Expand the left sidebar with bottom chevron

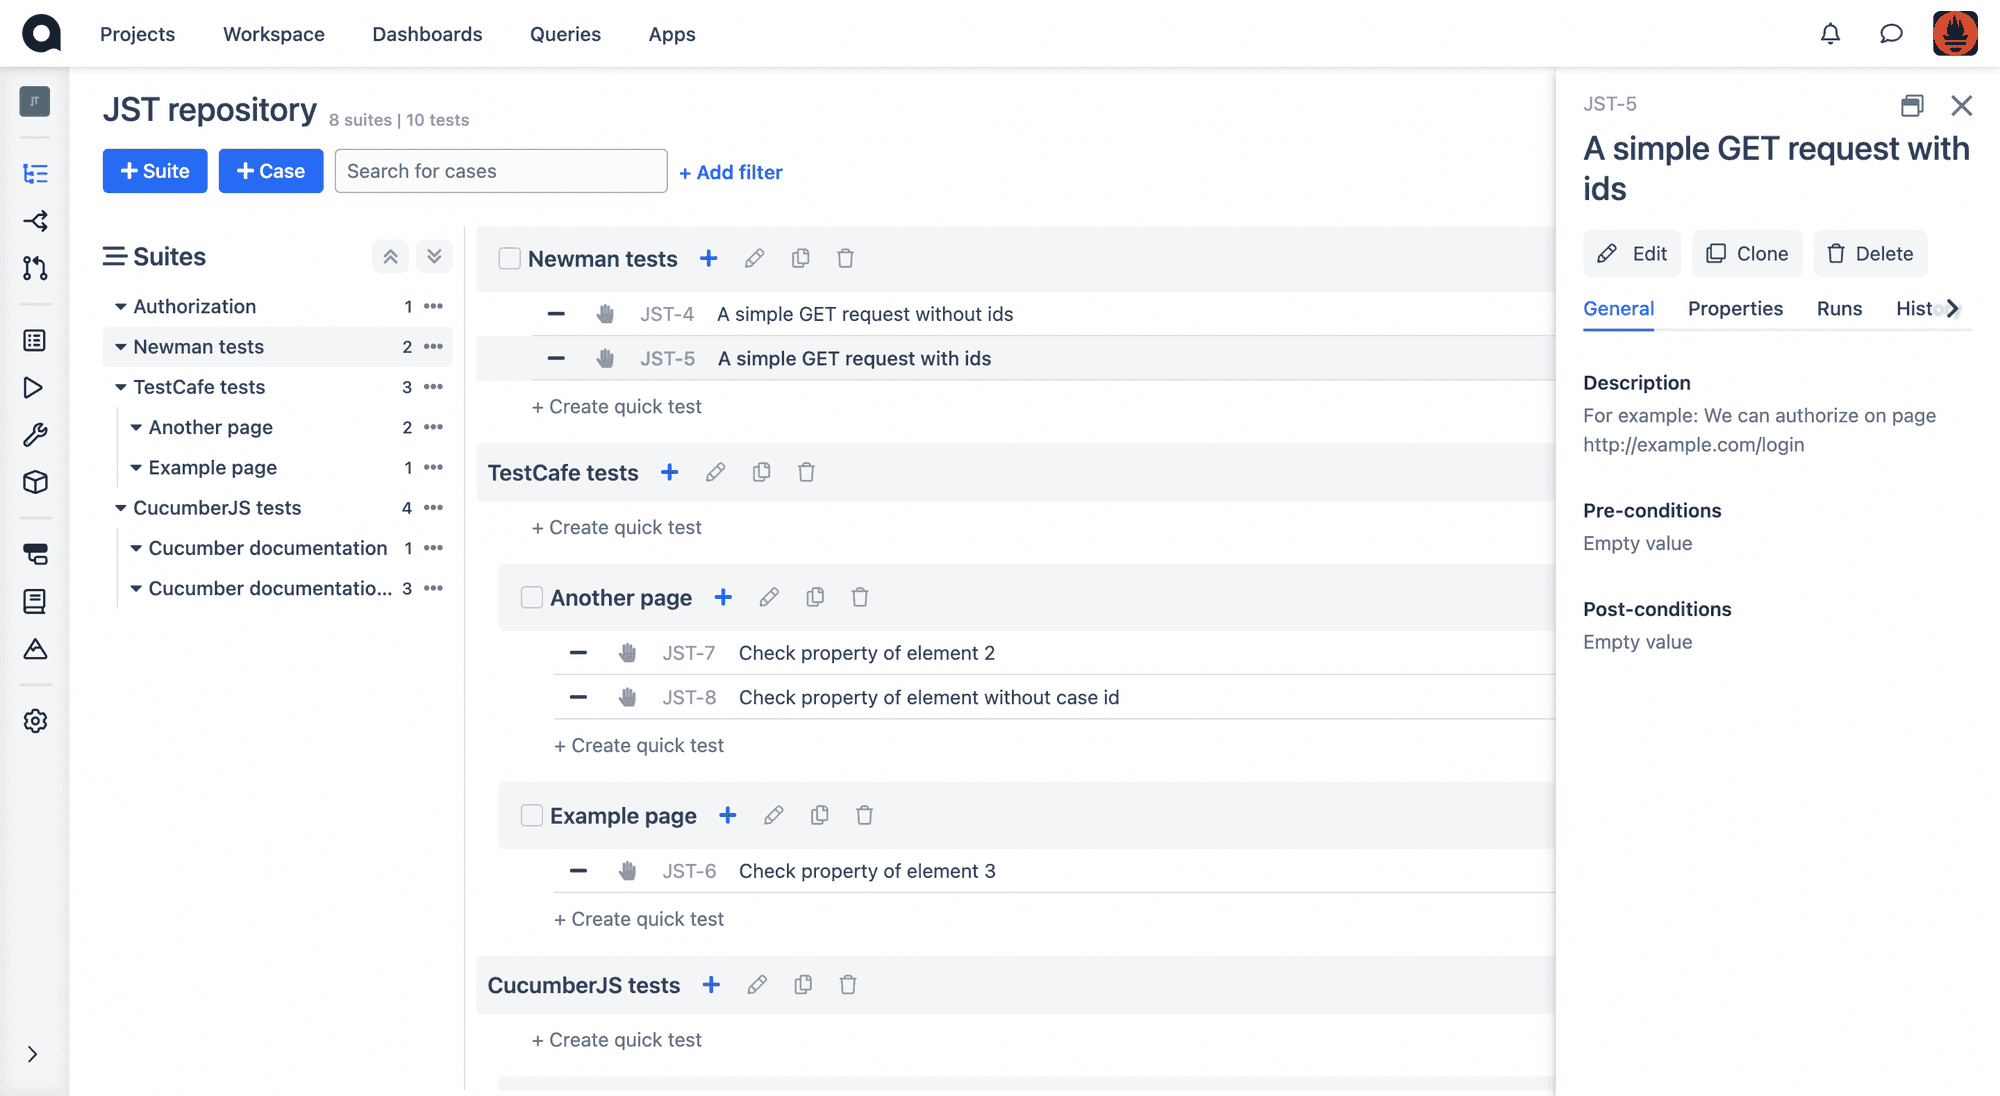click(x=33, y=1054)
